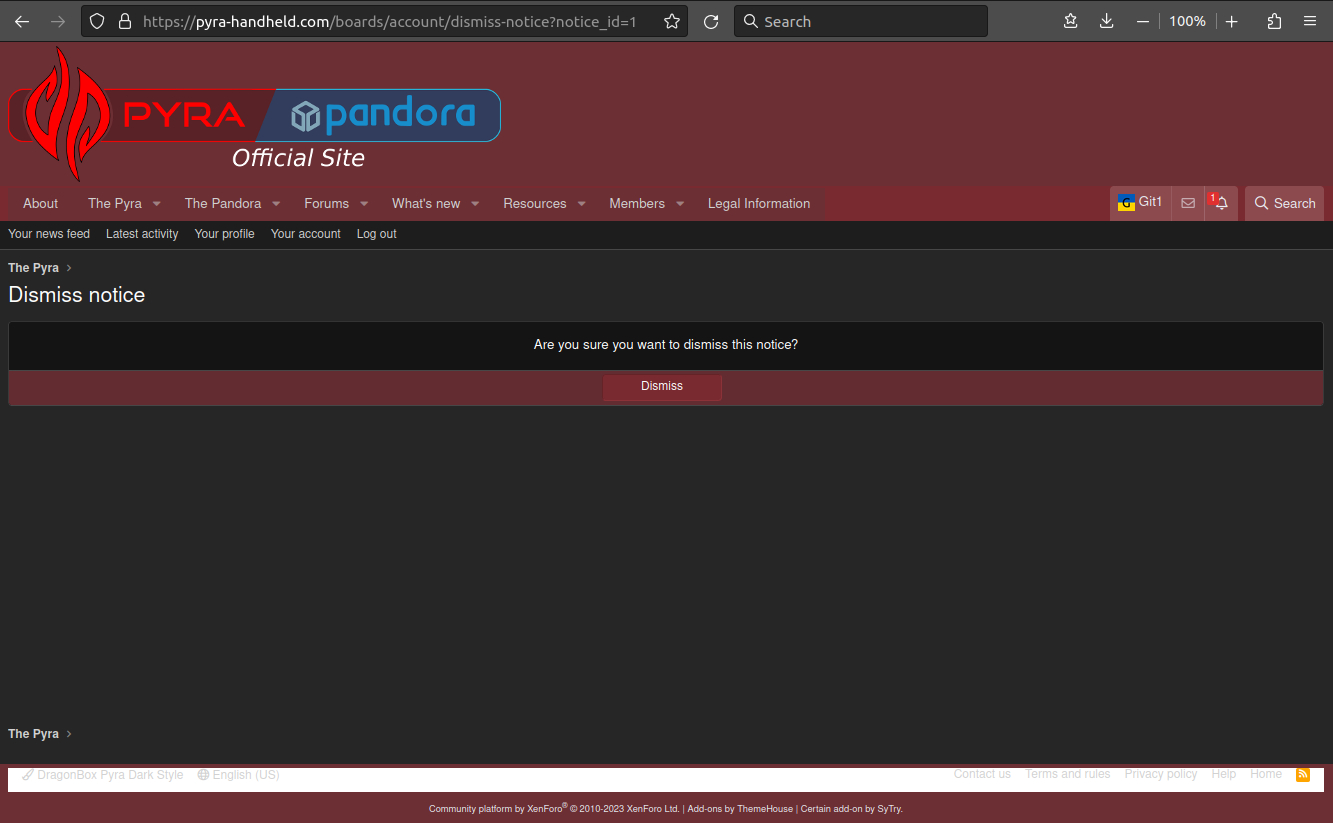Expand The Pyra dropdown arrow

[x=157, y=204]
